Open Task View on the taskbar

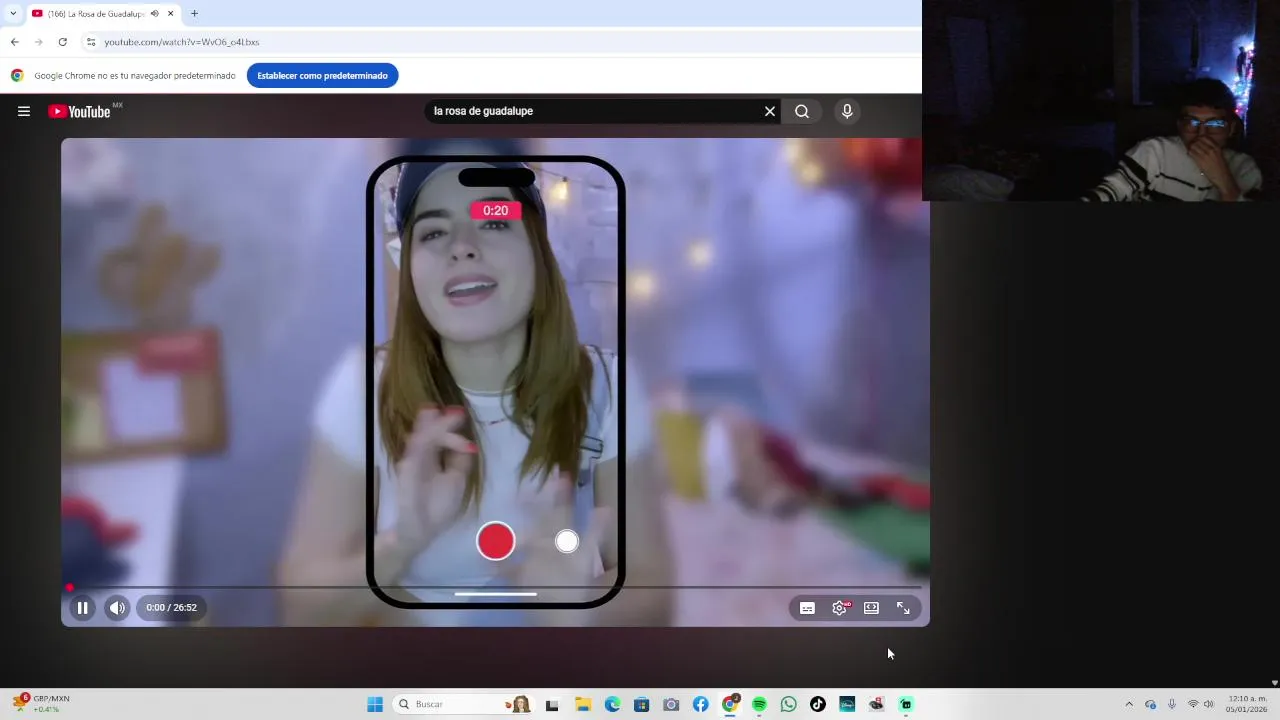point(552,704)
